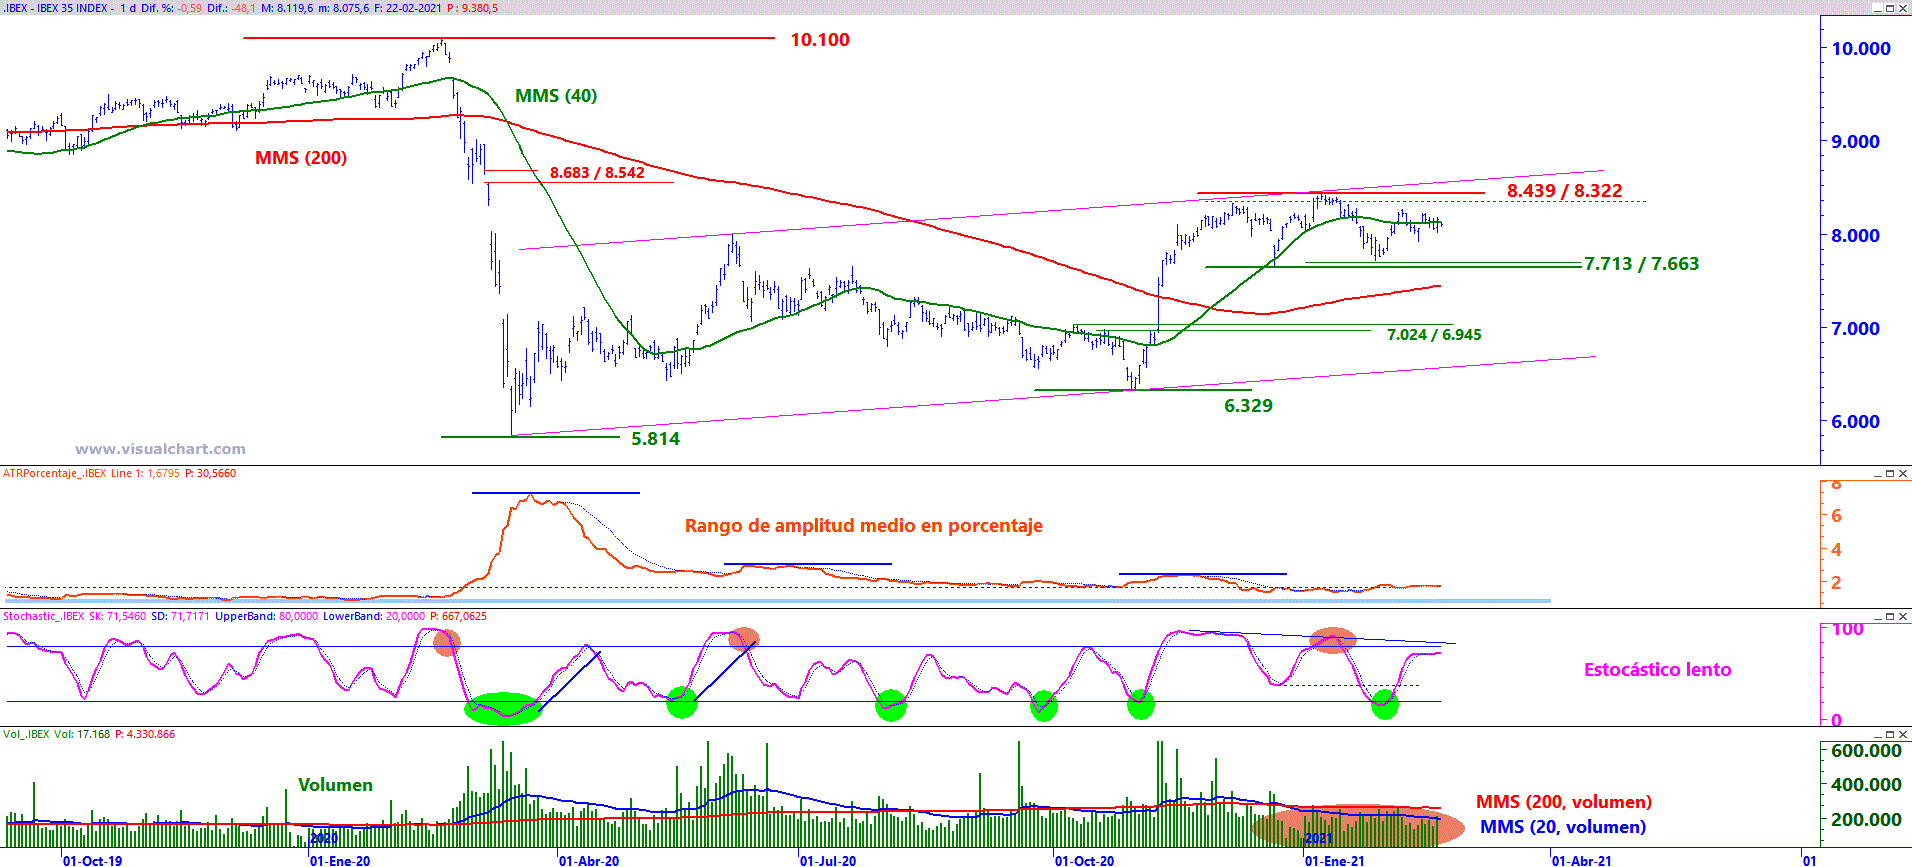Maximize the IBEX 35 price chart panel
The width and height of the screenshot is (1912, 867).
click(x=1890, y=8)
